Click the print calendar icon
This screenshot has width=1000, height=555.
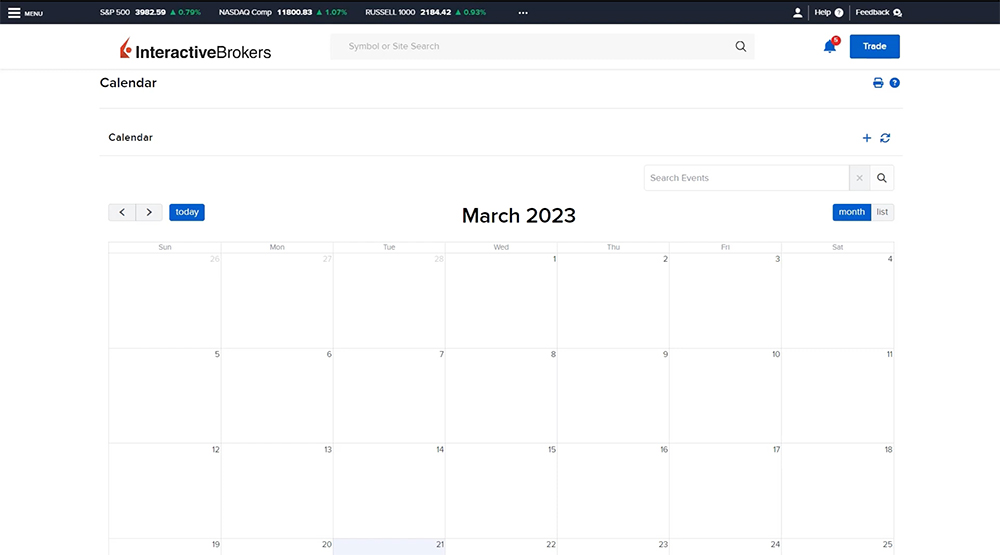click(878, 83)
